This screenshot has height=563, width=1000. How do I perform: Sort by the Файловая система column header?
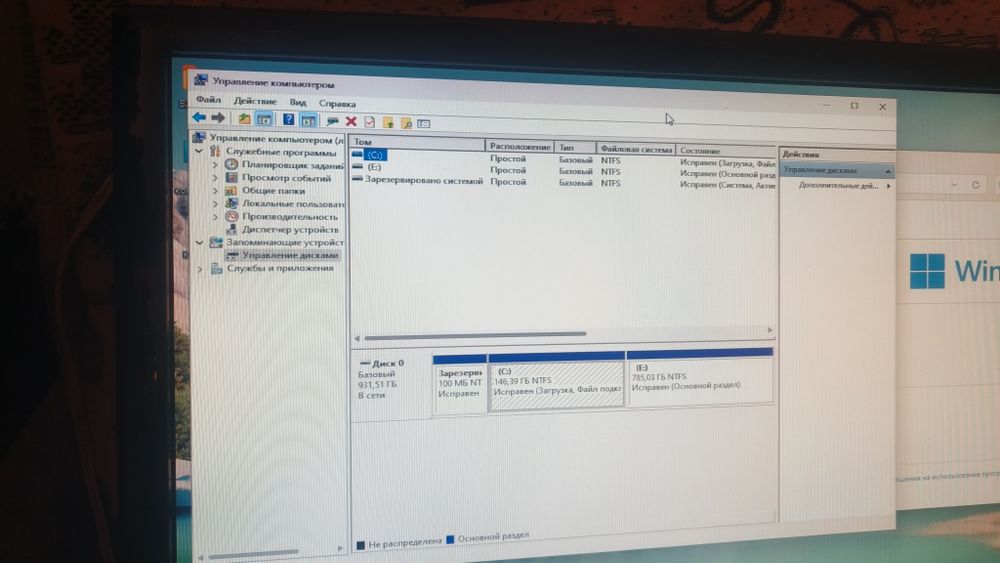point(636,149)
